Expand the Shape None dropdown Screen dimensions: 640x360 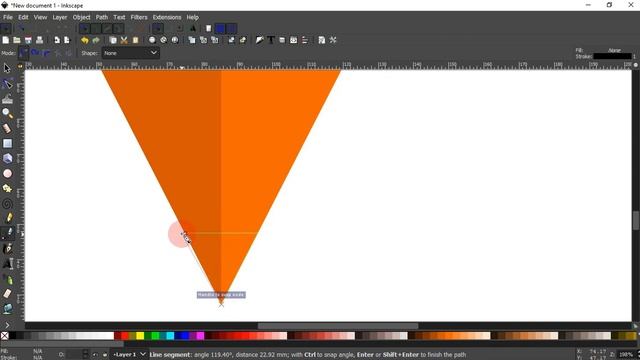(x=130, y=53)
